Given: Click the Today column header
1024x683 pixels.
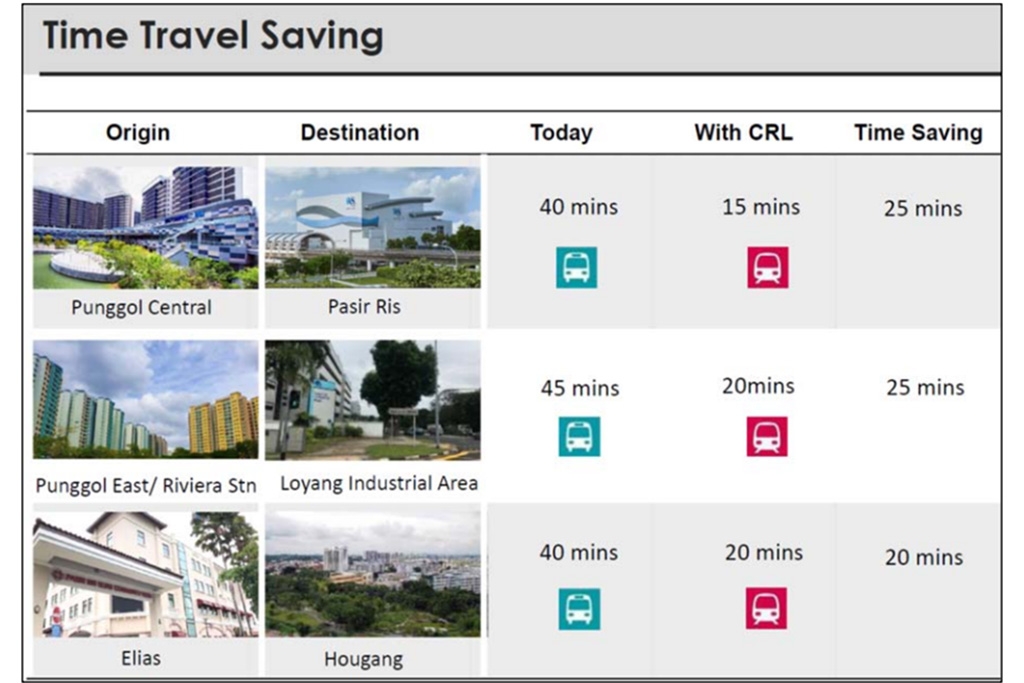Looking at the screenshot, I should [562, 133].
